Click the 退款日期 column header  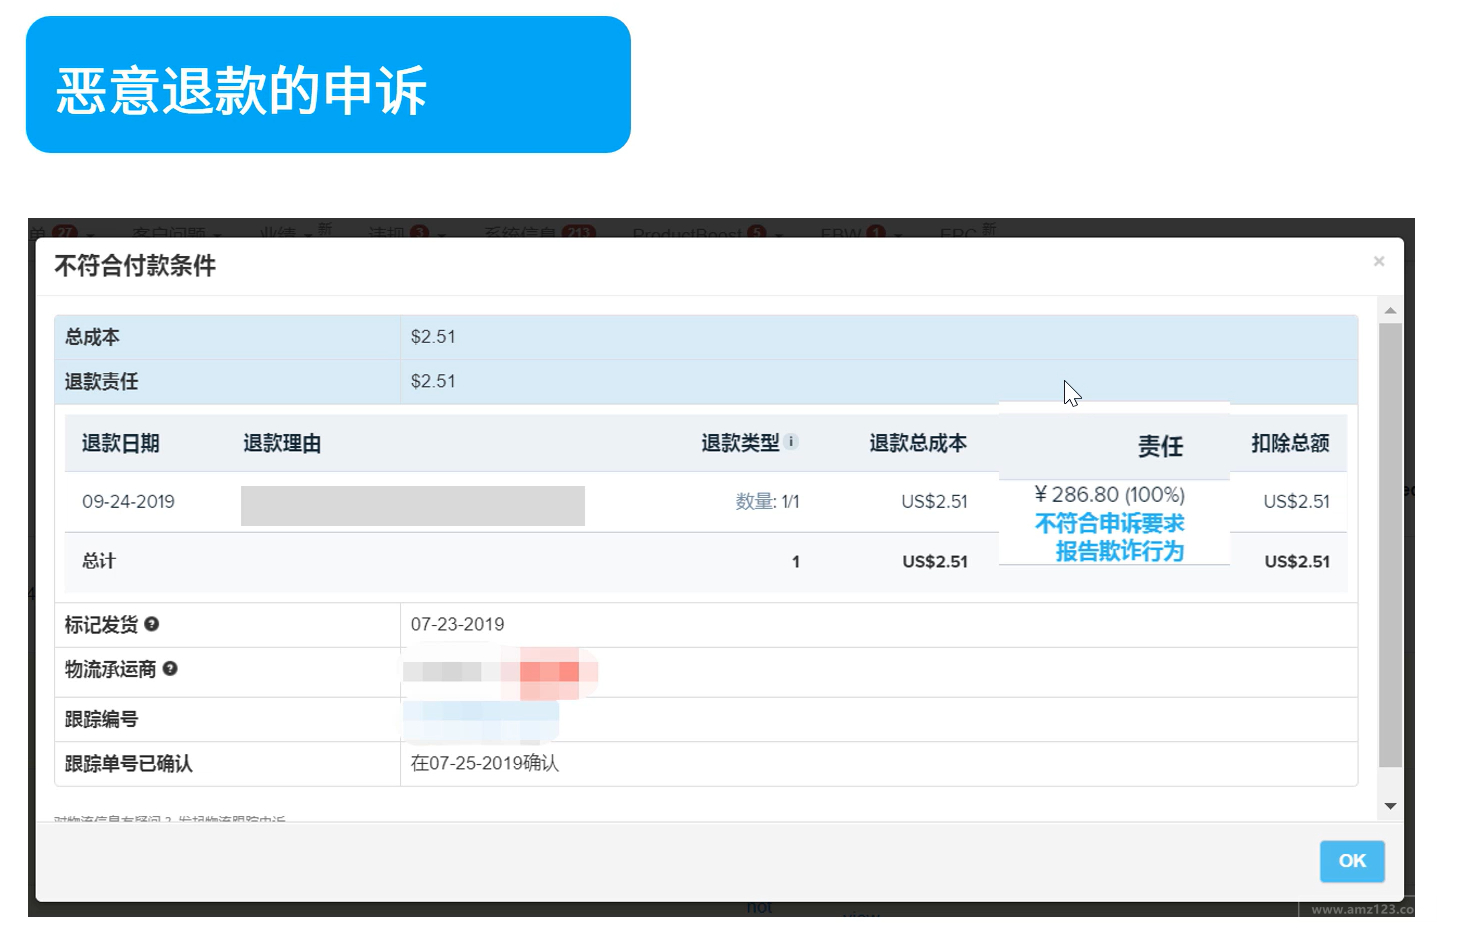tap(121, 443)
